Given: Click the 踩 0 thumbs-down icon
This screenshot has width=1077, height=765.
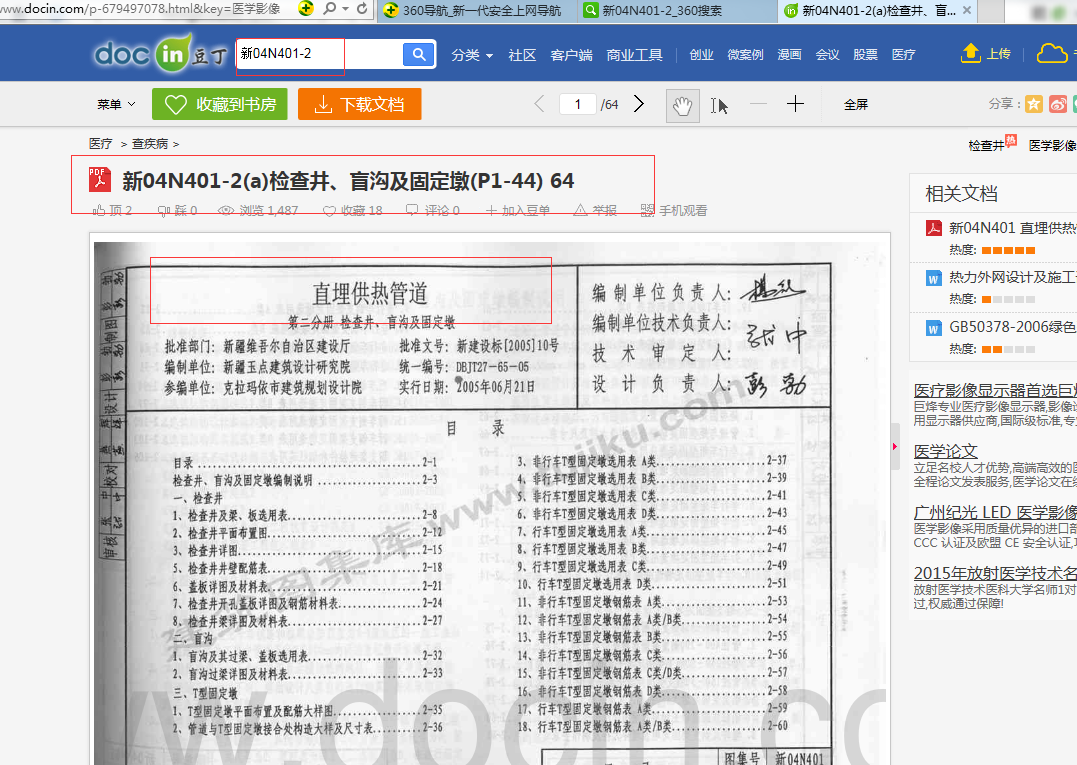Looking at the screenshot, I should coord(164,210).
